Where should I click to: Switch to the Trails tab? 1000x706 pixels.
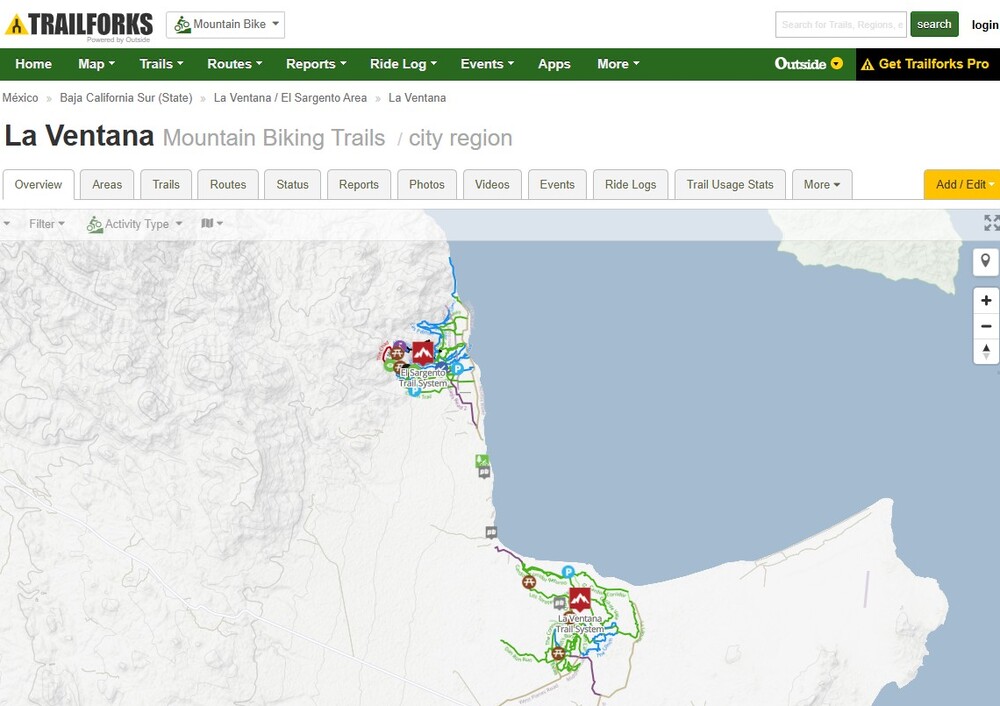coord(166,185)
